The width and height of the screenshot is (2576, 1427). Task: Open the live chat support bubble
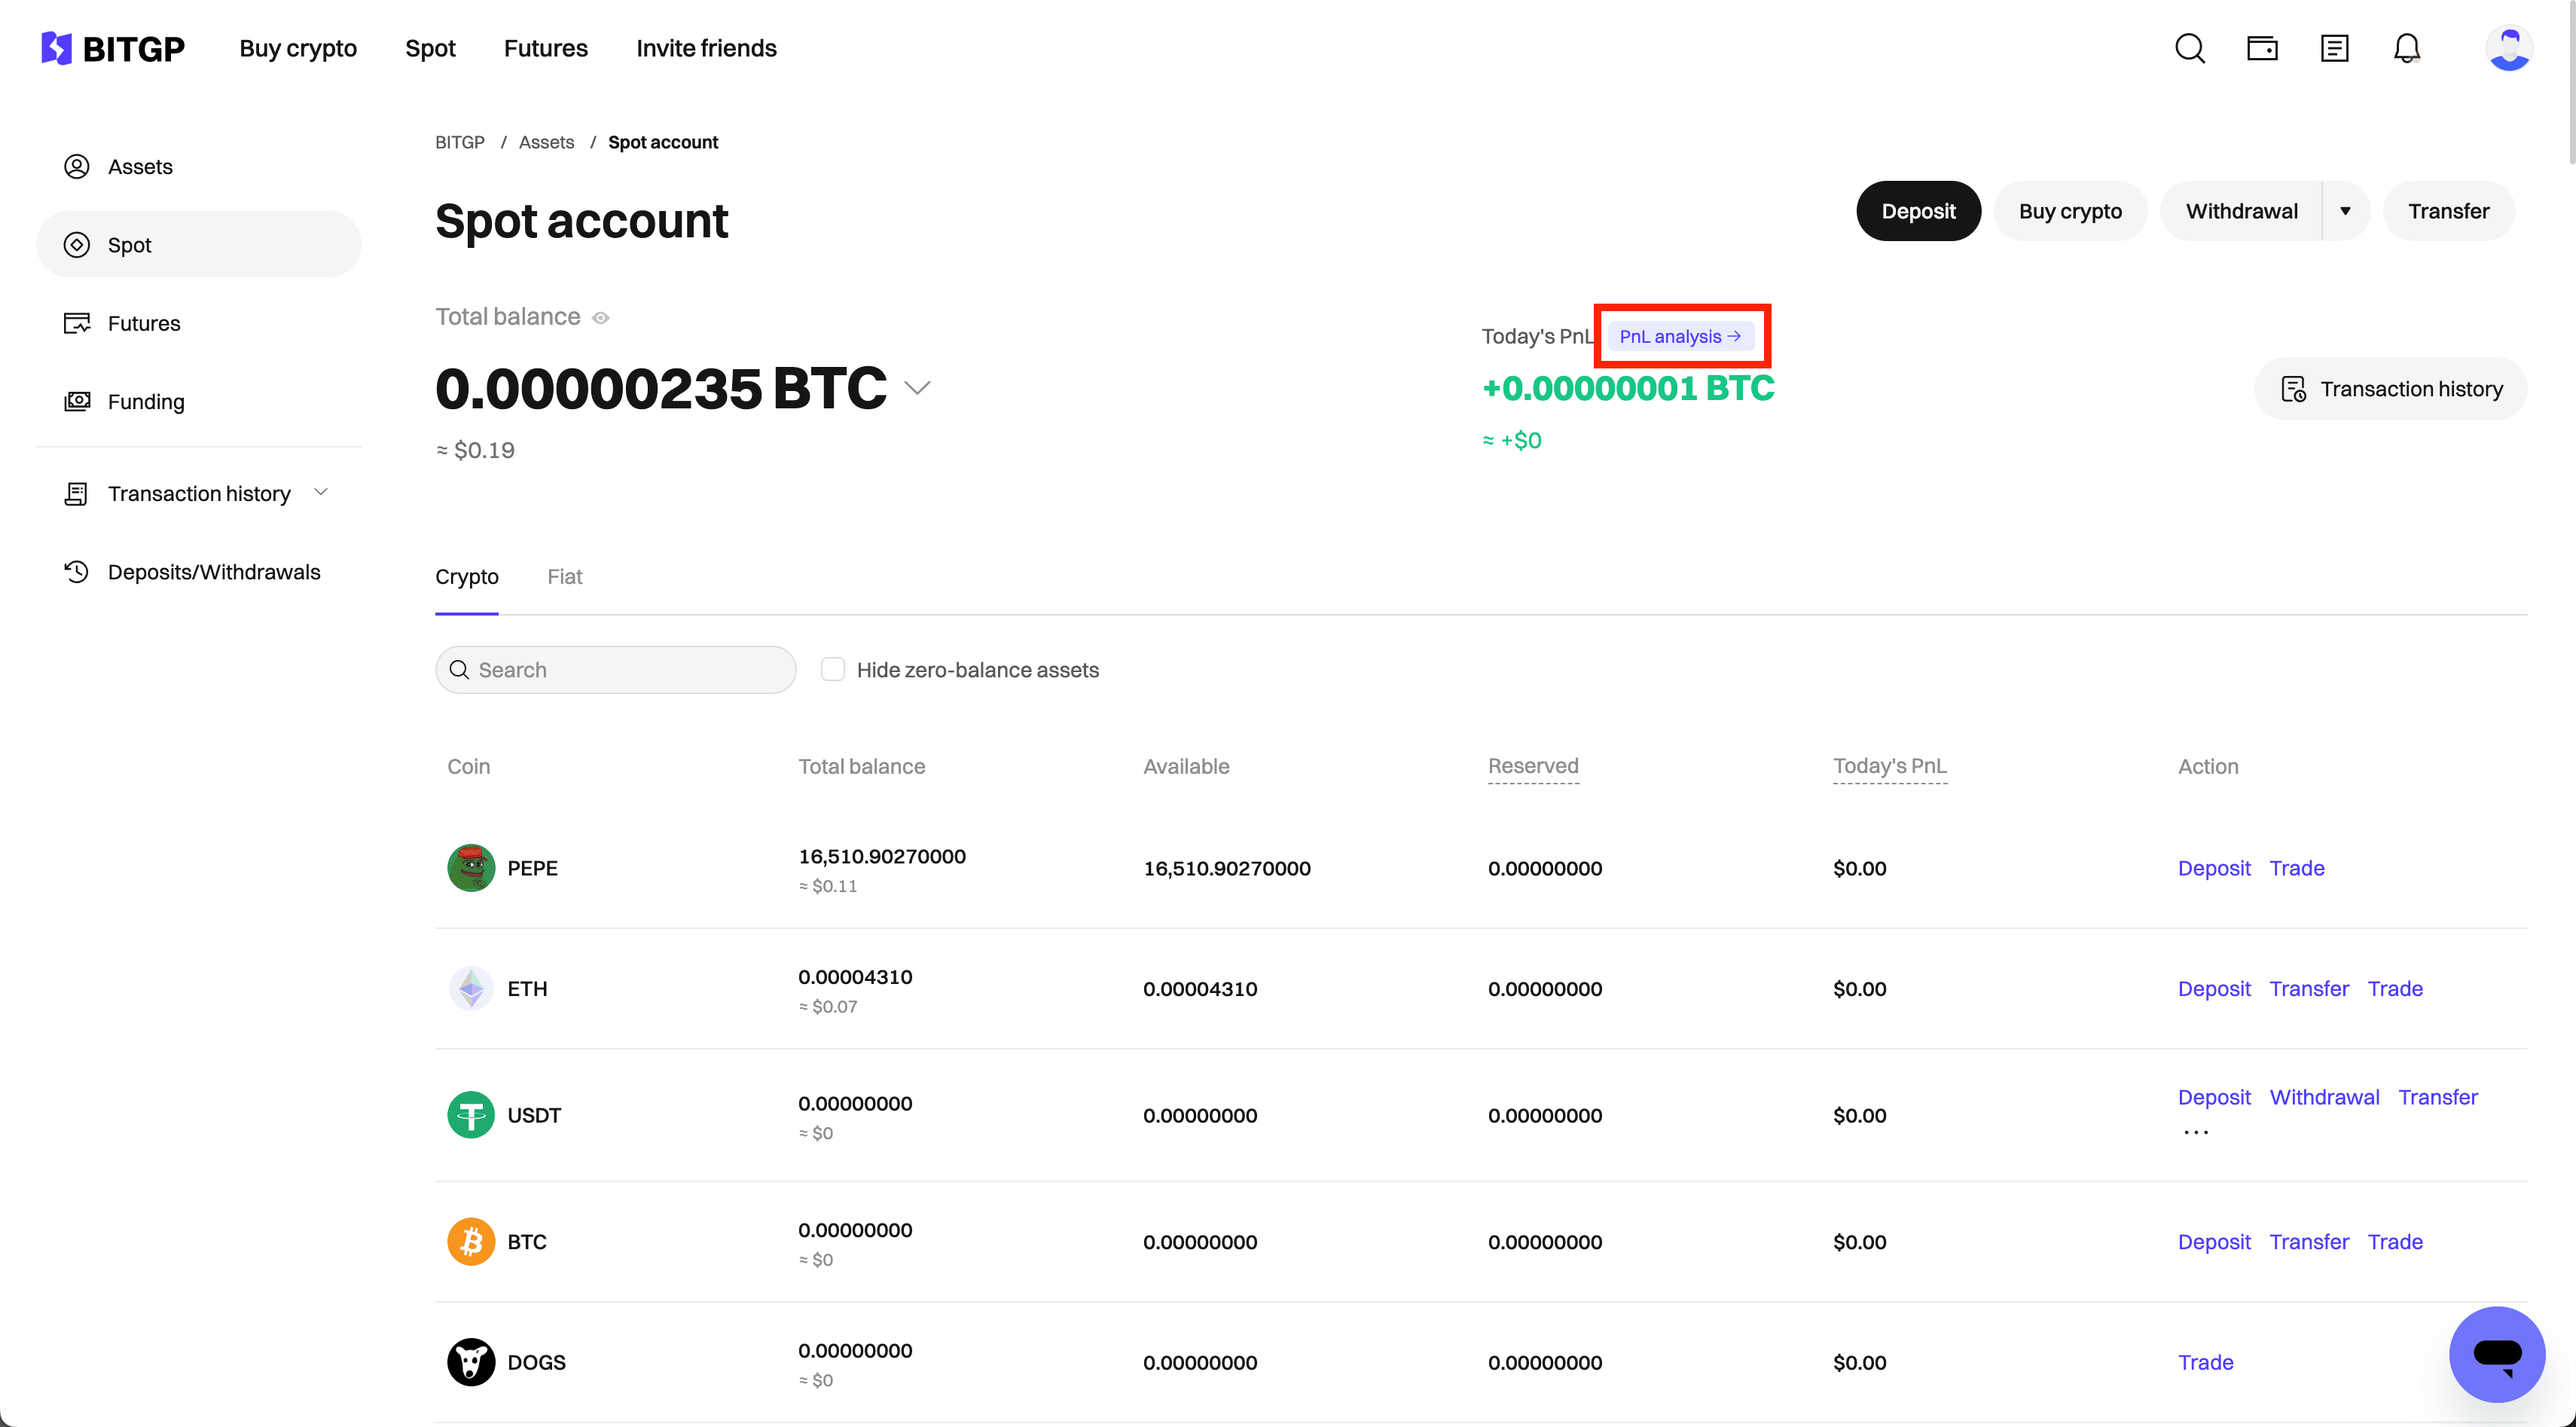pyautogui.click(x=2497, y=1355)
